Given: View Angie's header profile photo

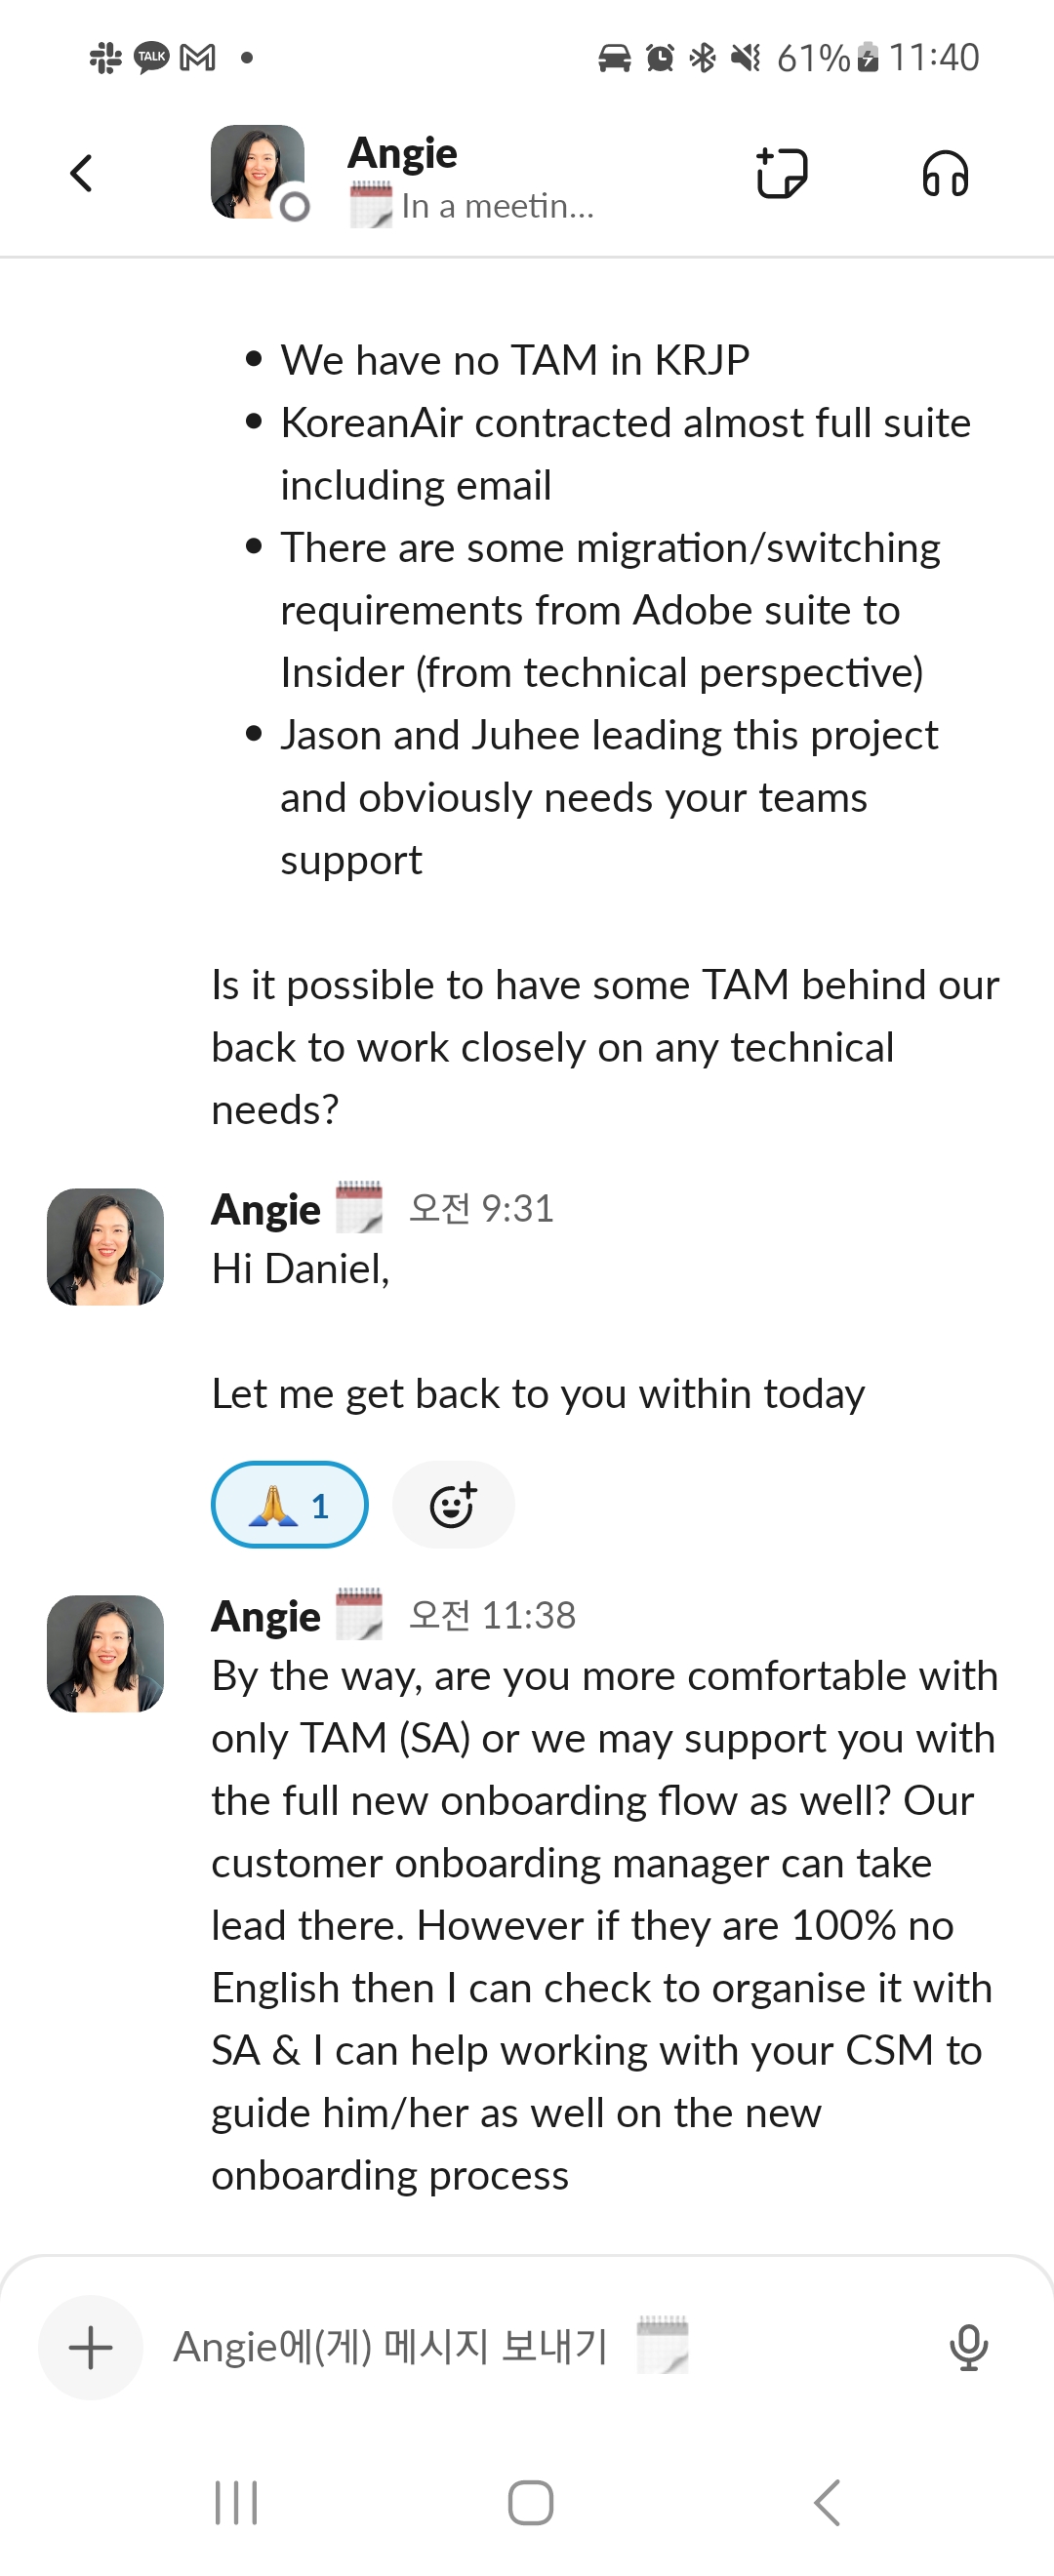Looking at the screenshot, I should click(x=257, y=172).
